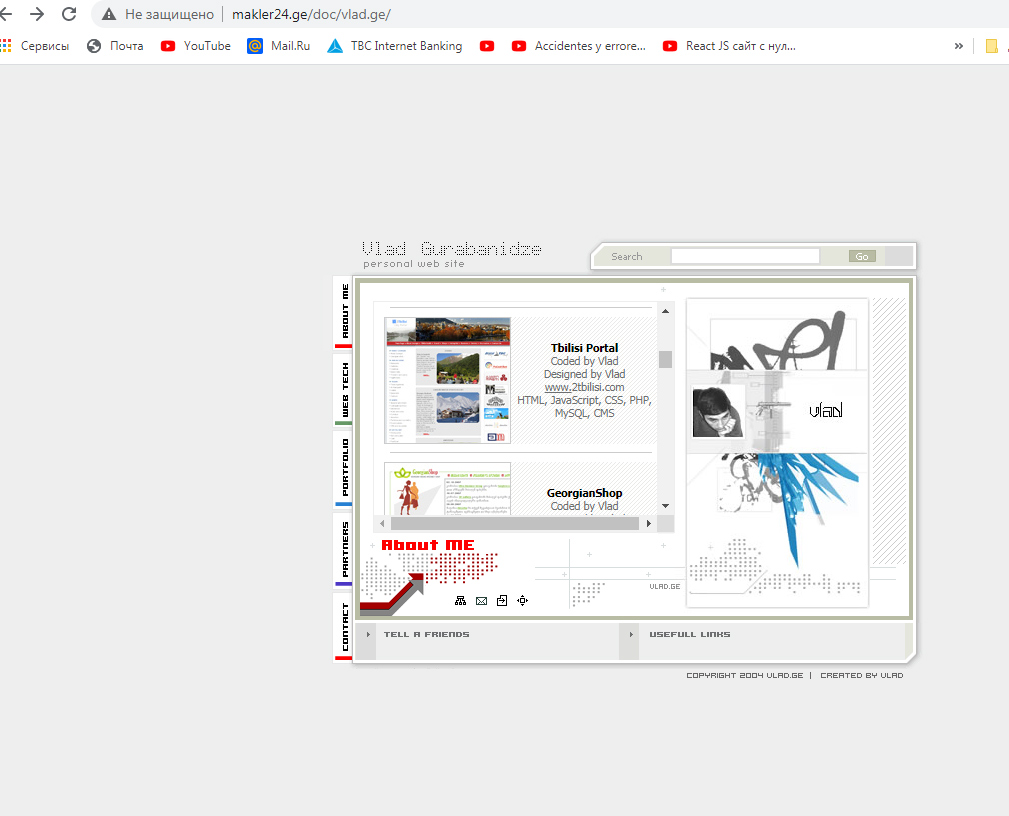Switch to the Portfolio side tab

345,468
